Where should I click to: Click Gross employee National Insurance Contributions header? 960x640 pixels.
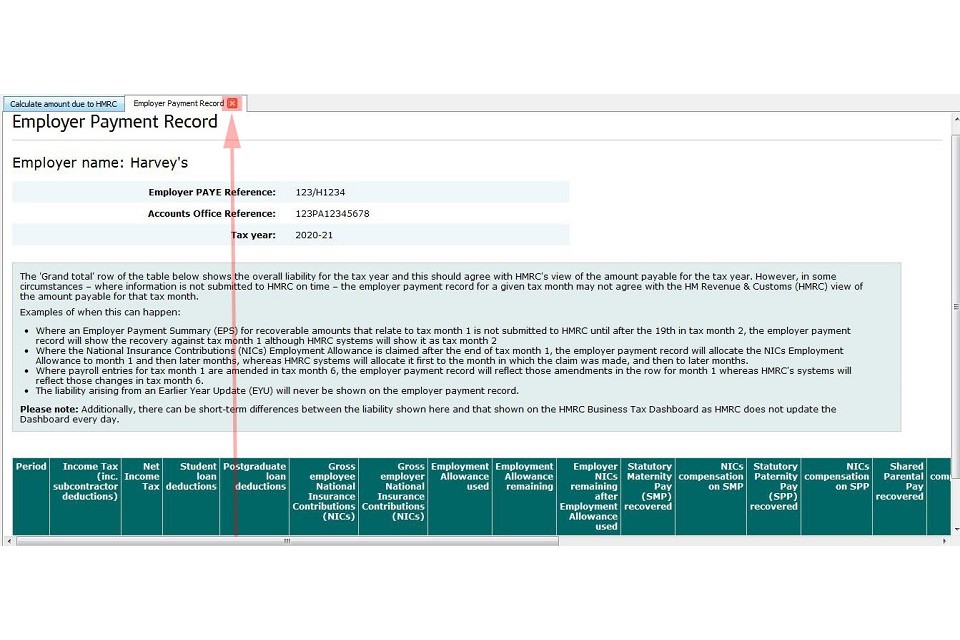point(323,497)
